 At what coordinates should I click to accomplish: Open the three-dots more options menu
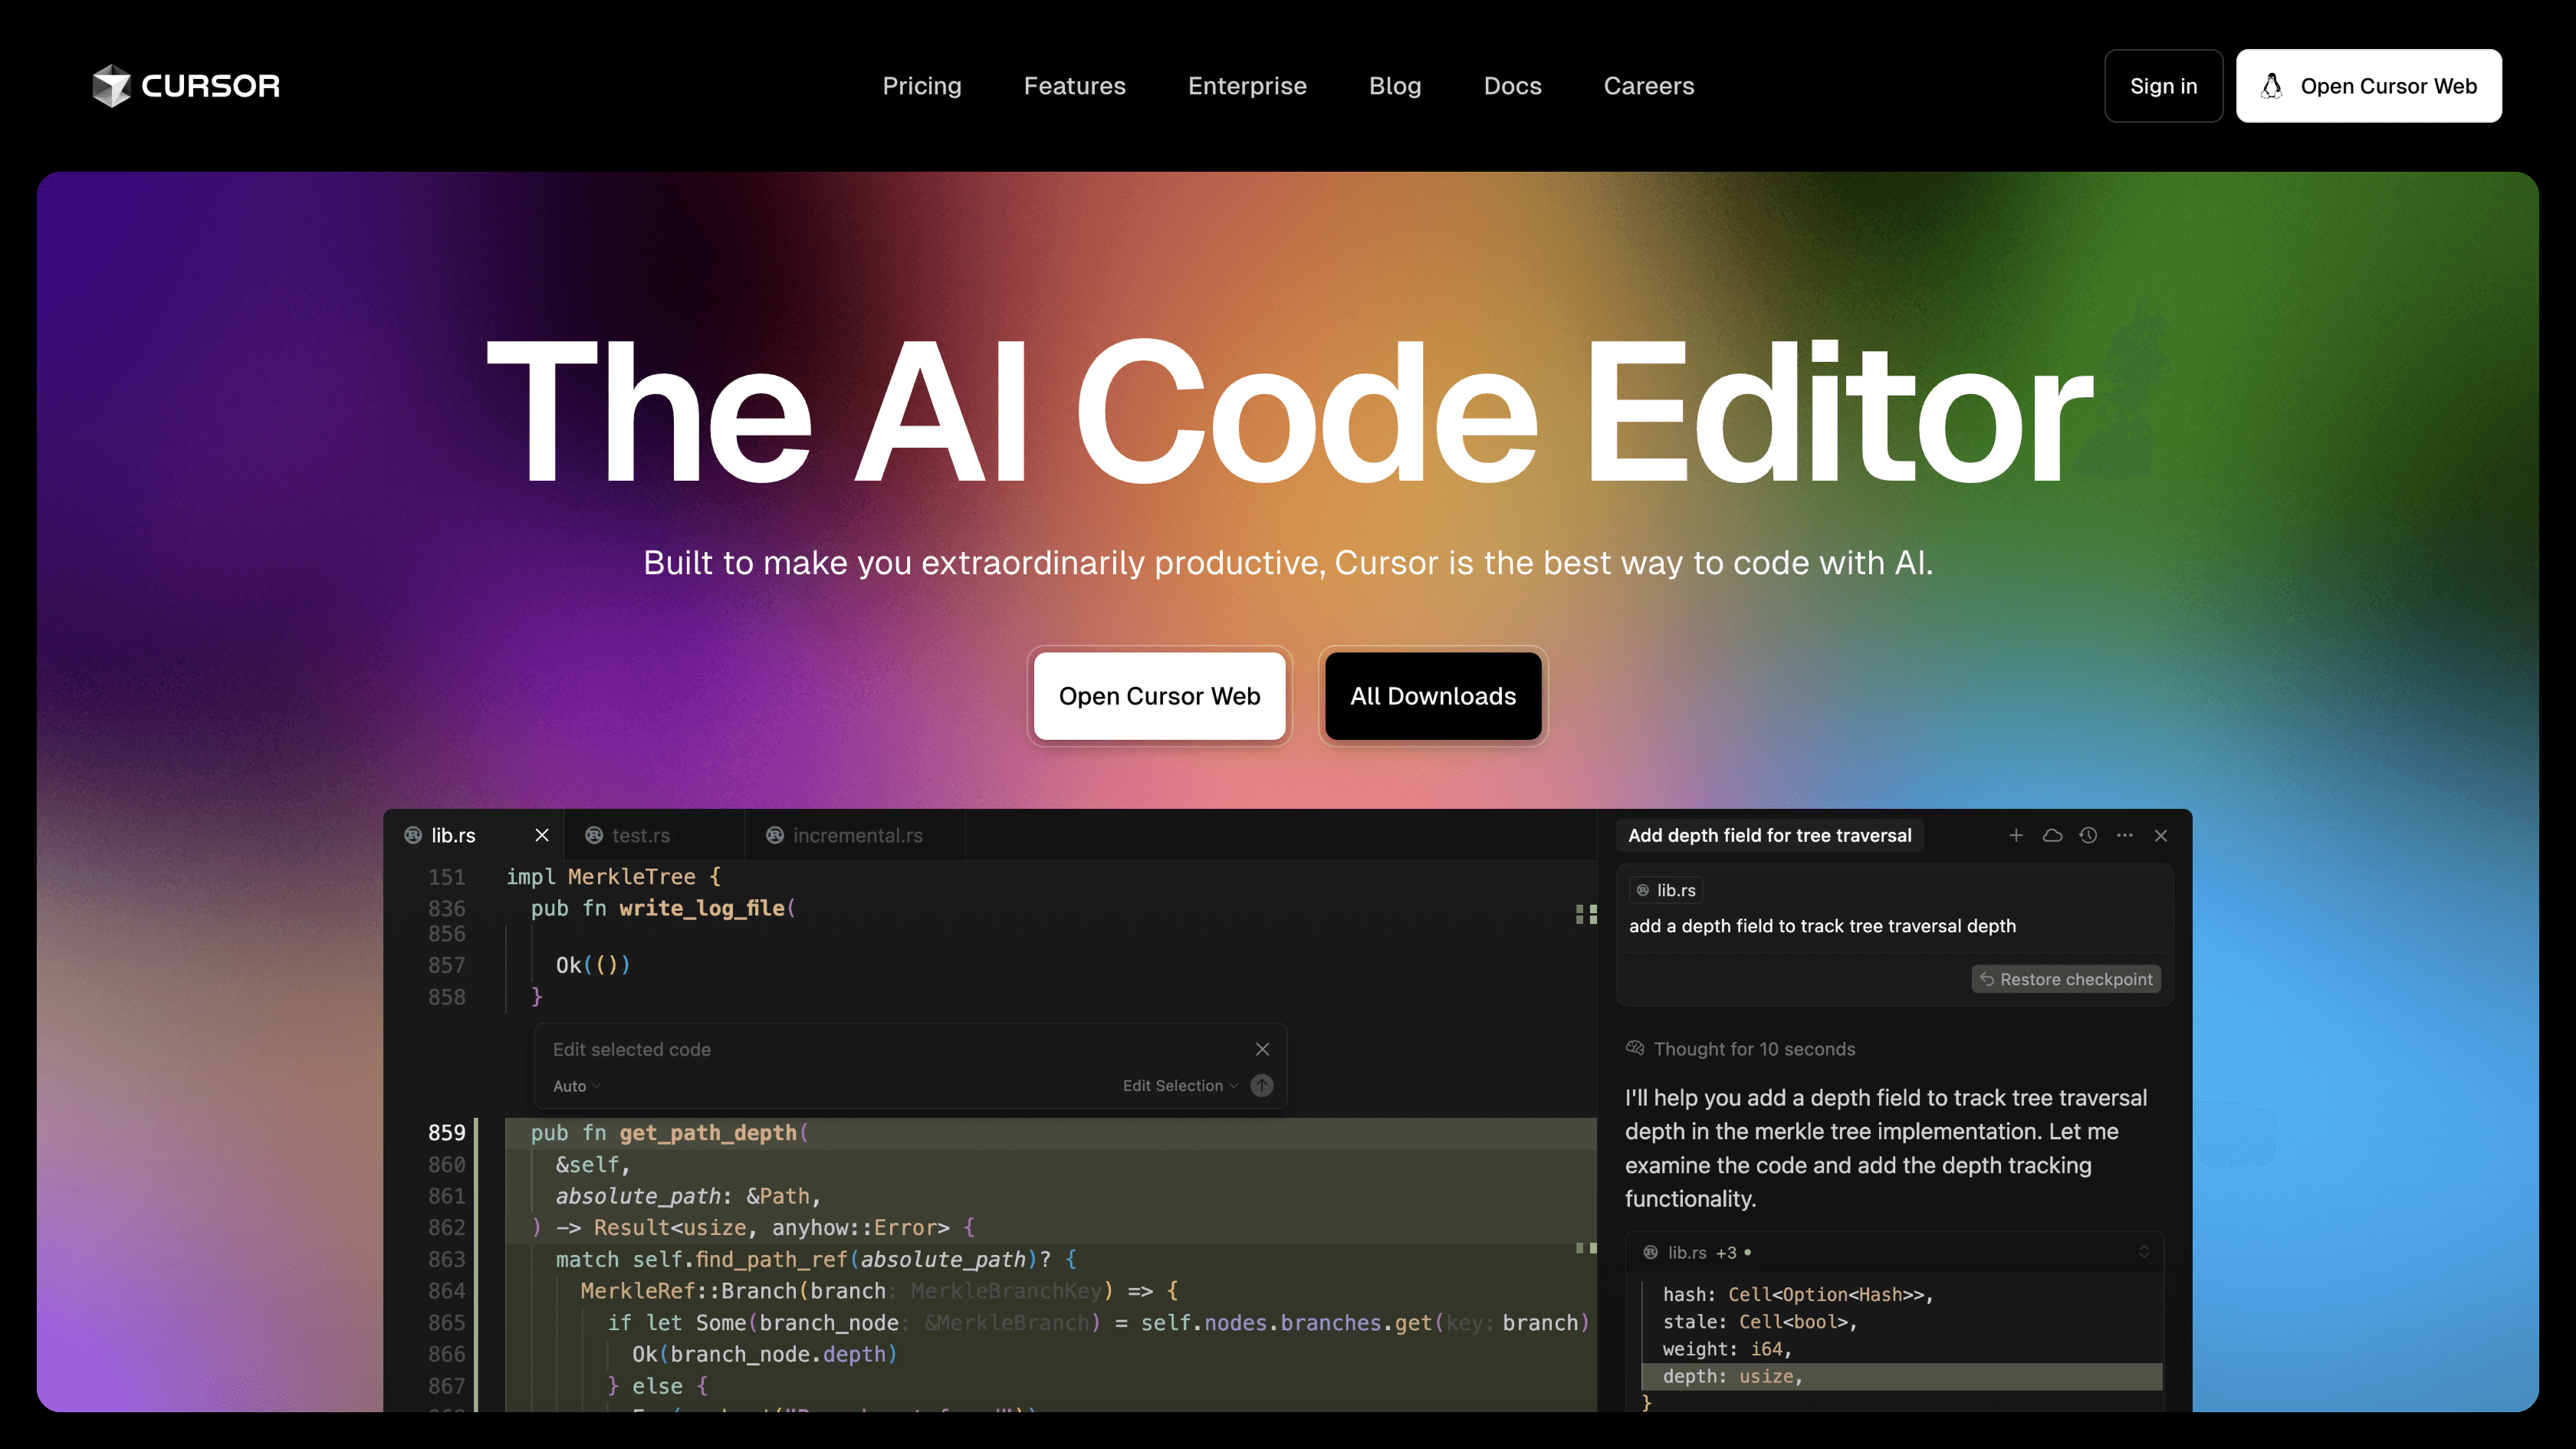(x=2124, y=835)
